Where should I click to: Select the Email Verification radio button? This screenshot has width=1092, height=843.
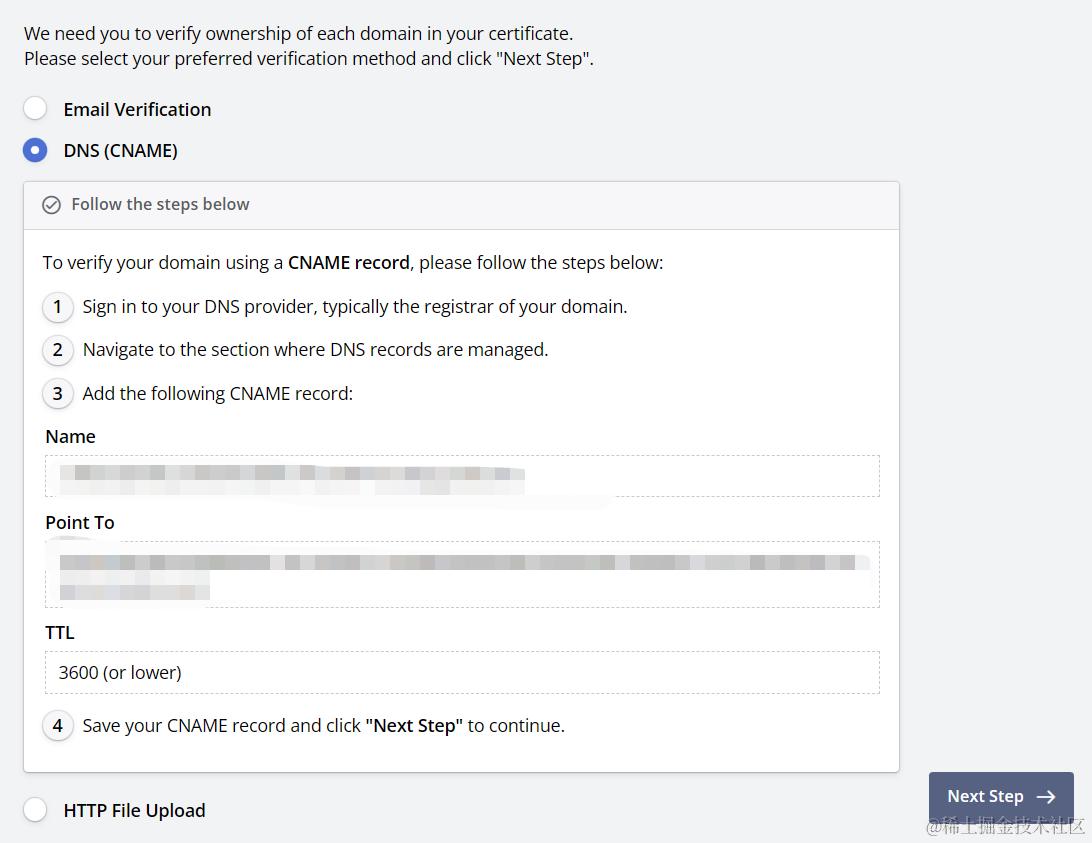coord(35,109)
